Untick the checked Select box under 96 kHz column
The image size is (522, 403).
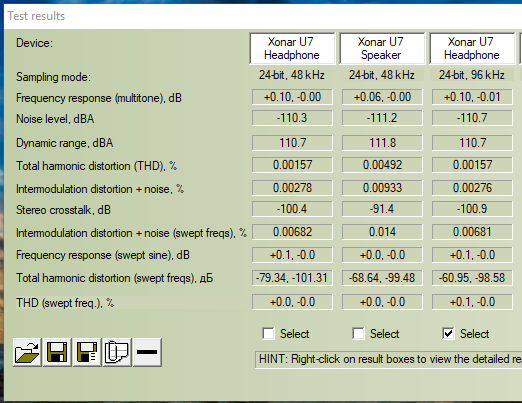[448, 334]
